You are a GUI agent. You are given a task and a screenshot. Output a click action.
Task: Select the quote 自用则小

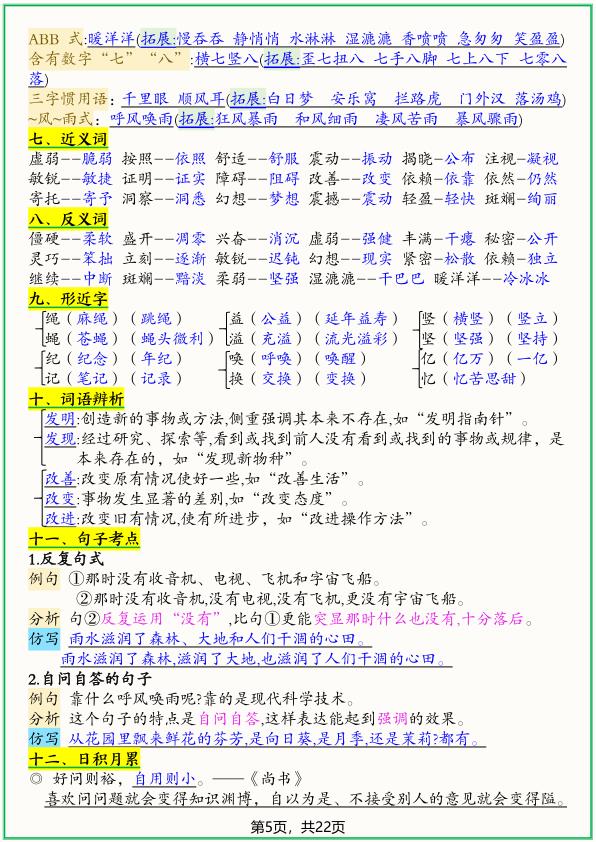tap(165, 779)
